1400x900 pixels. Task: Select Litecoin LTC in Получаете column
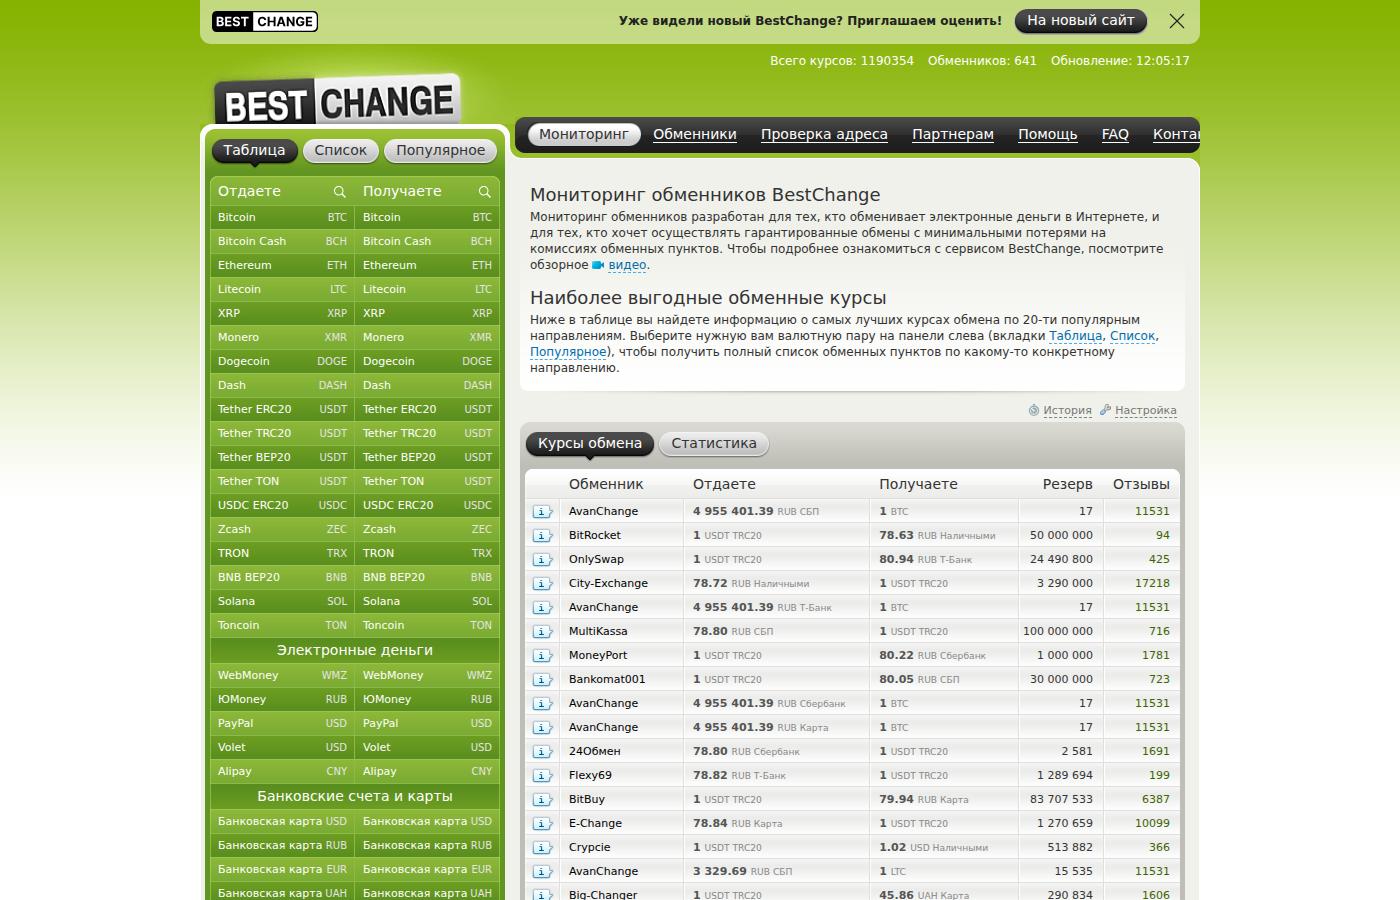pyautogui.click(x=427, y=289)
